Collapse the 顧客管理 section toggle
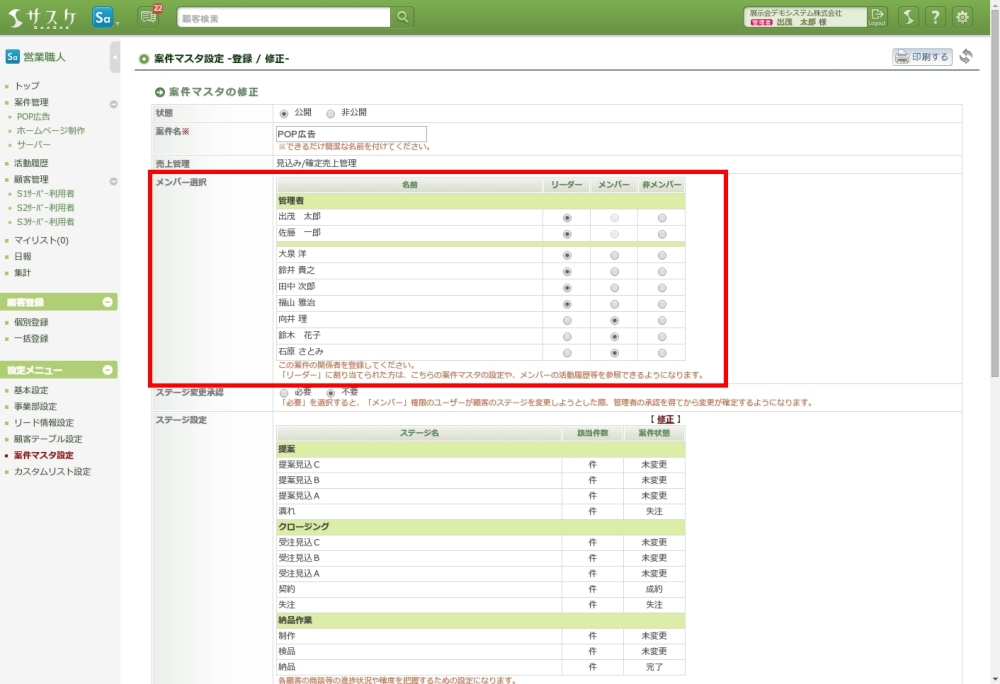The image size is (1000, 684). tap(114, 181)
